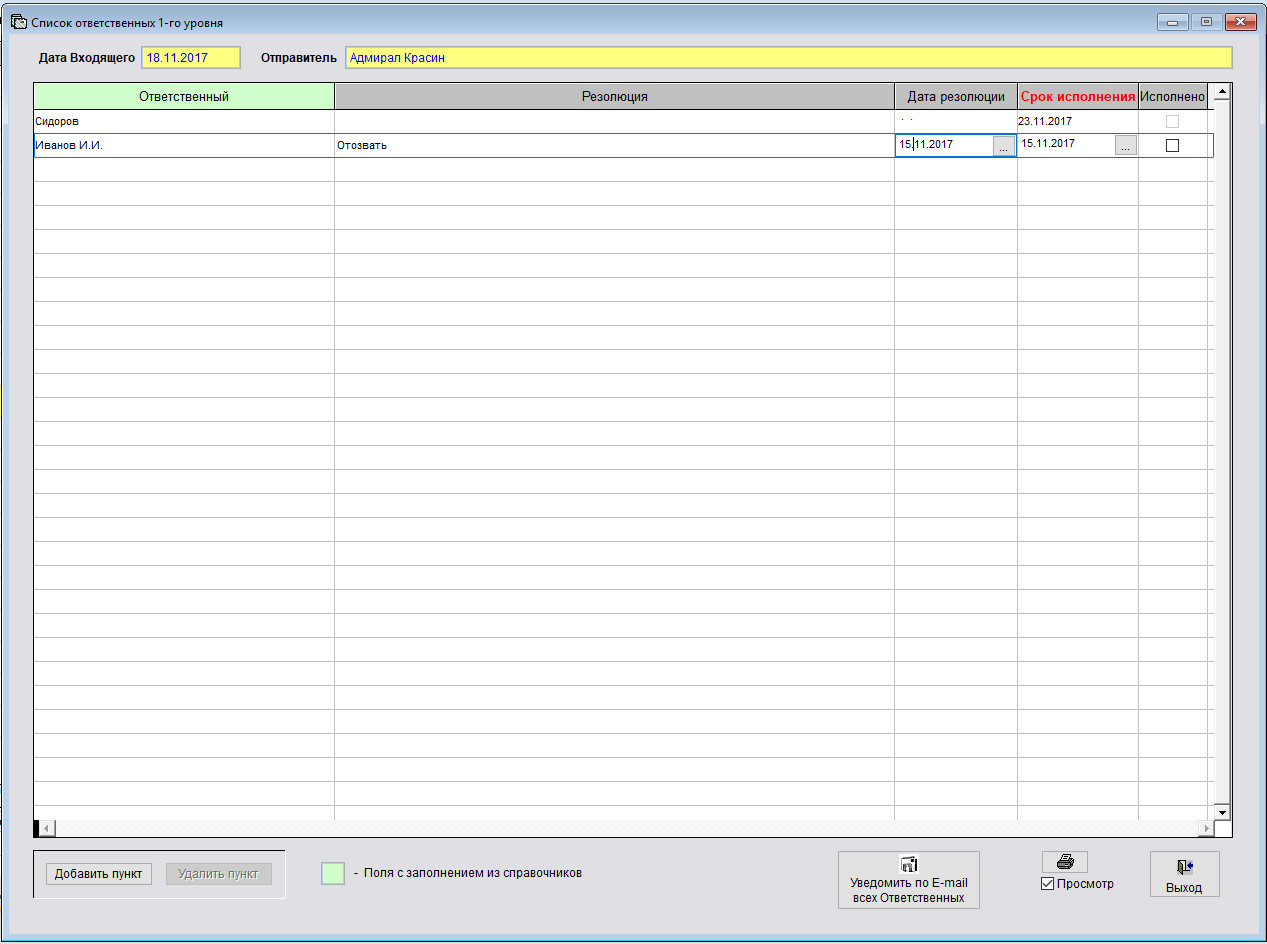Check Исполнено for Сидоров row
1267x944 pixels.
tap(1173, 121)
